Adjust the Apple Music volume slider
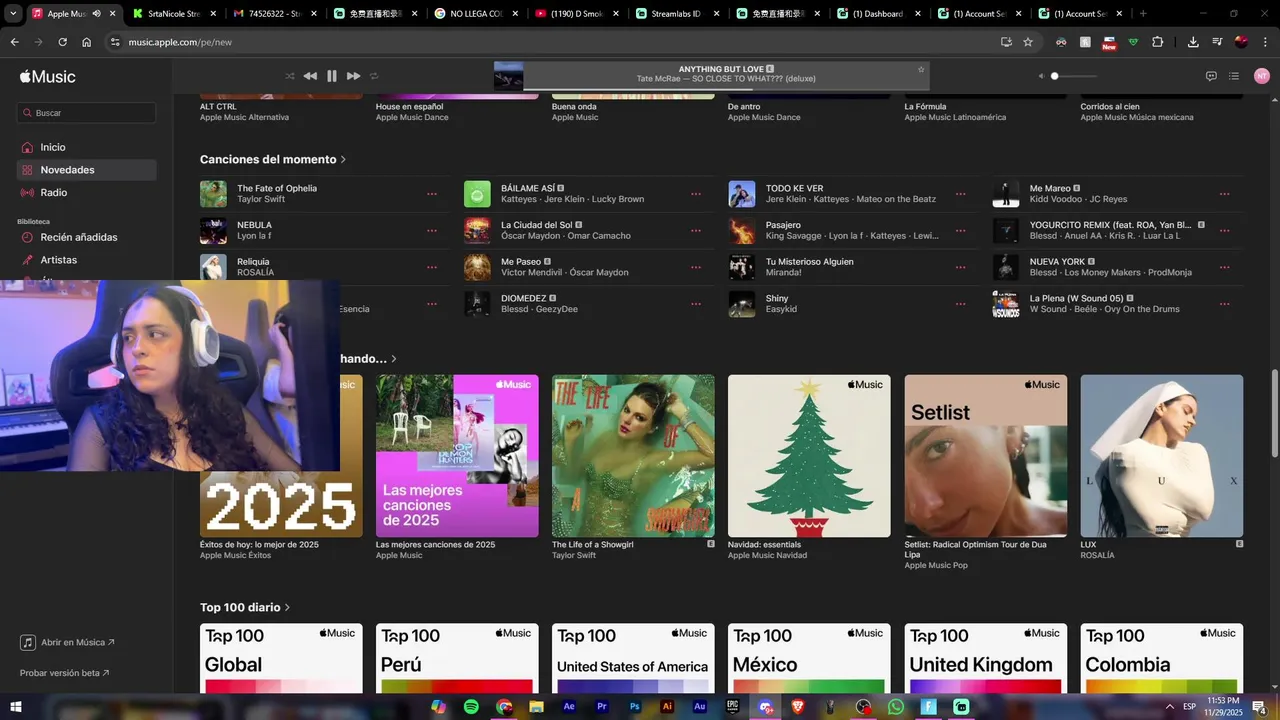The height and width of the screenshot is (720, 1280). [1073, 76]
